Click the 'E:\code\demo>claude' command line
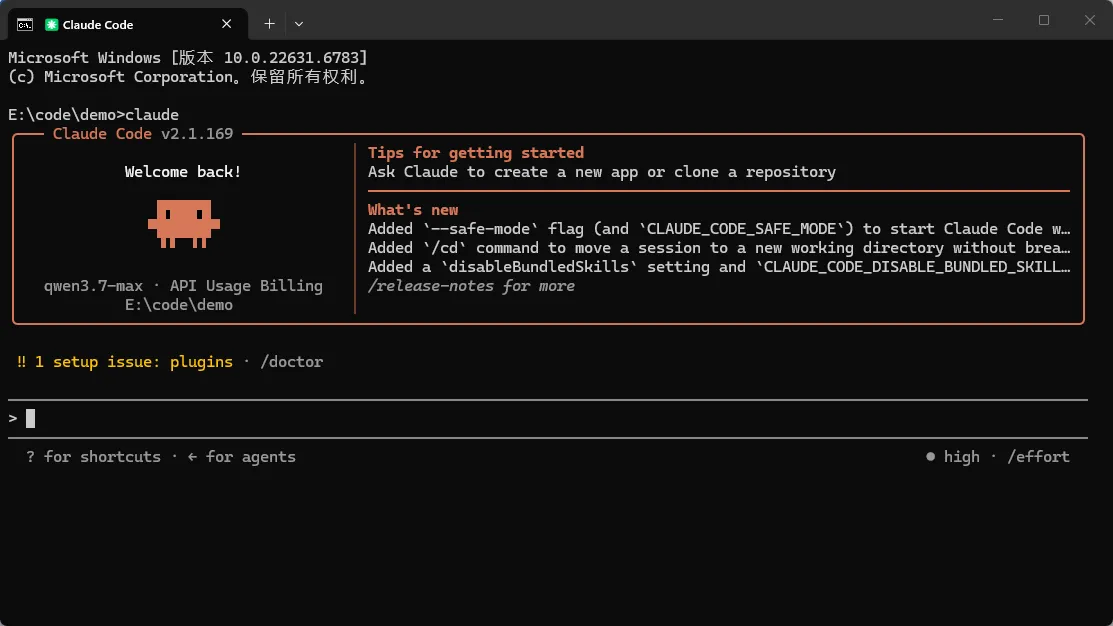This screenshot has width=1113, height=626. click(x=94, y=115)
